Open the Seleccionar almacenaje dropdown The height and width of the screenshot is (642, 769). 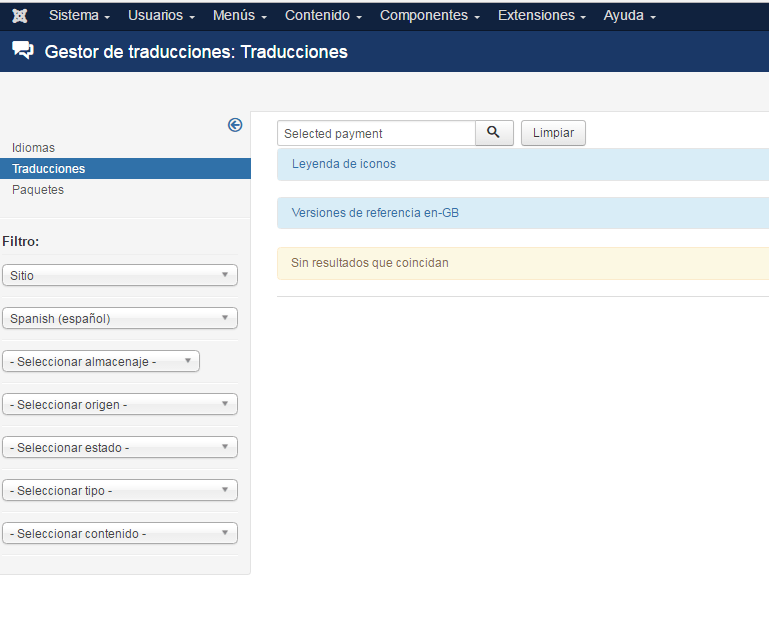pos(101,361)
